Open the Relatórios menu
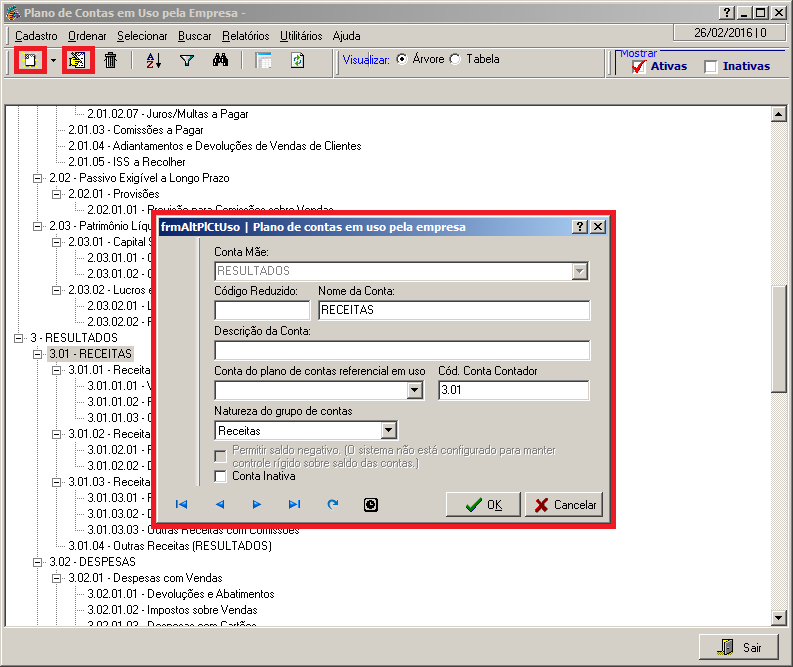 pos(245,35)
